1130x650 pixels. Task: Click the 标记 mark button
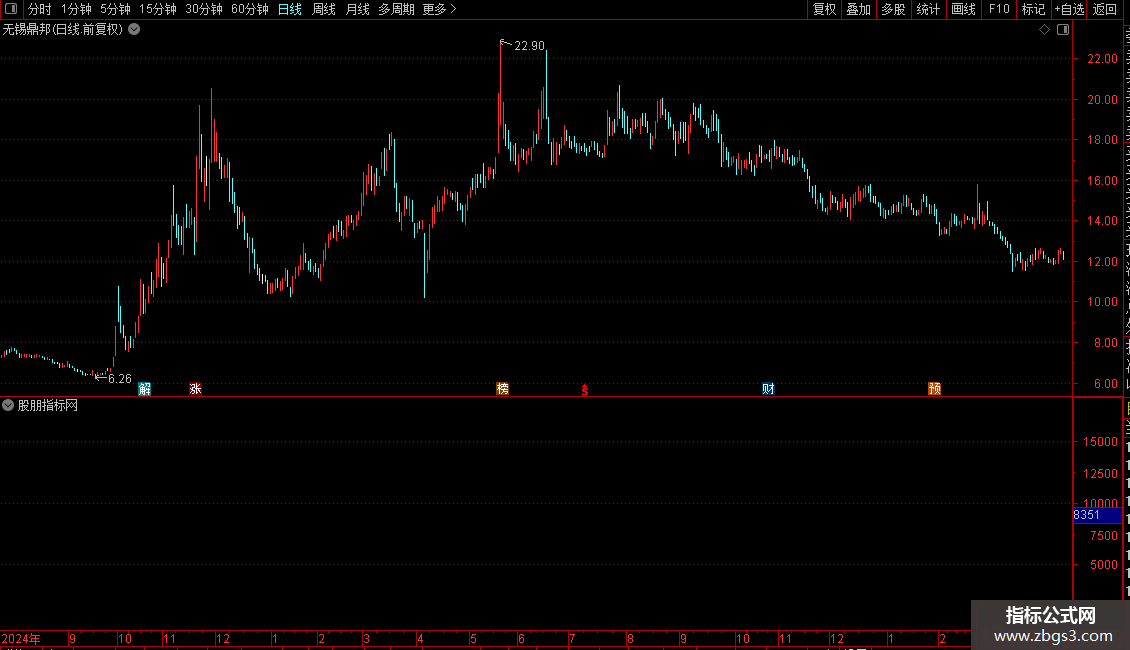tap(1033, 9)
